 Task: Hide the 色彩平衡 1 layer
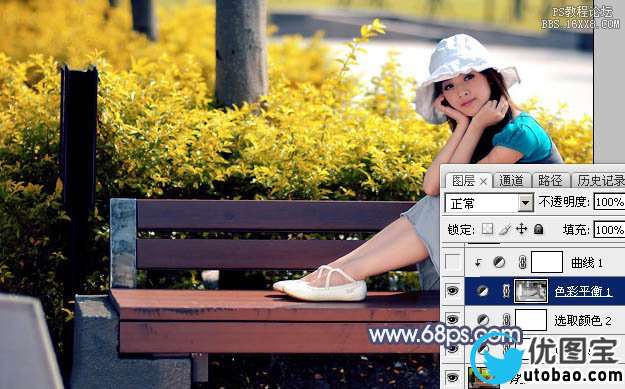coord(452,291)
